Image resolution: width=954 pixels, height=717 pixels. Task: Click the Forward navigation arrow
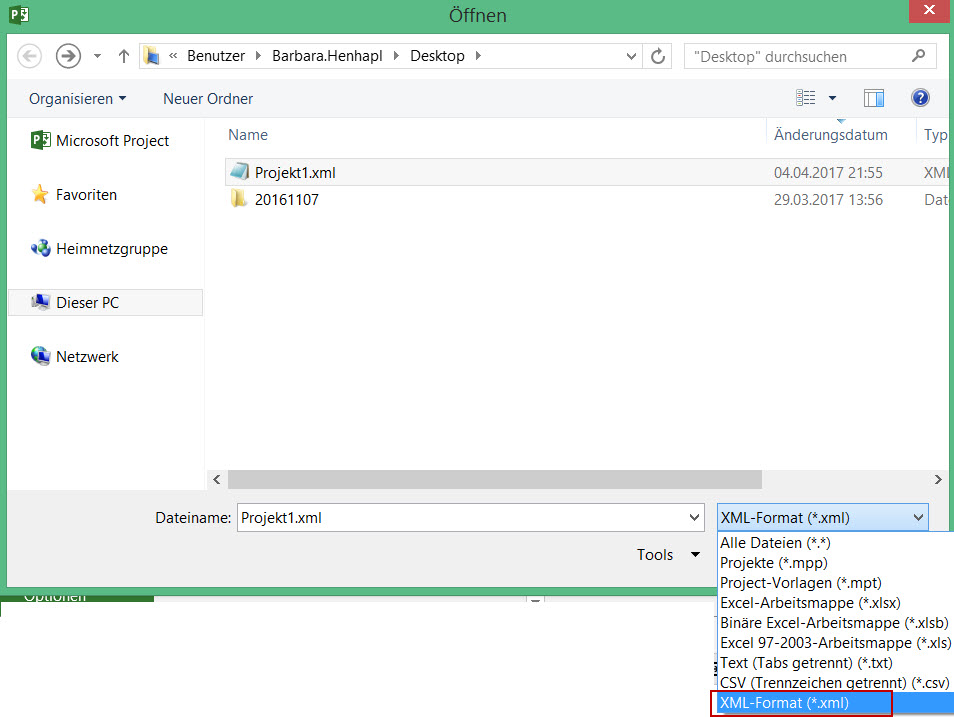pos(68,56)
